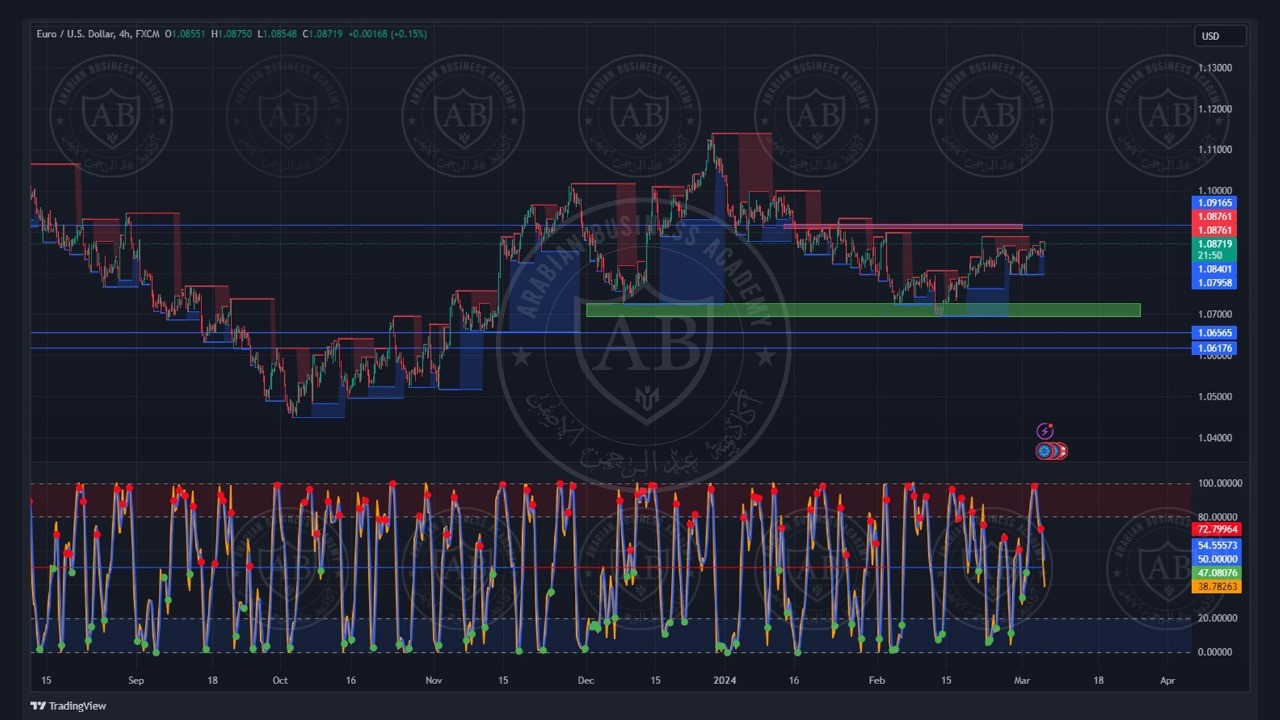1280x720 pixels.
Task: Click the high value H1.08750 in header
Action: (x=231, y=34)
